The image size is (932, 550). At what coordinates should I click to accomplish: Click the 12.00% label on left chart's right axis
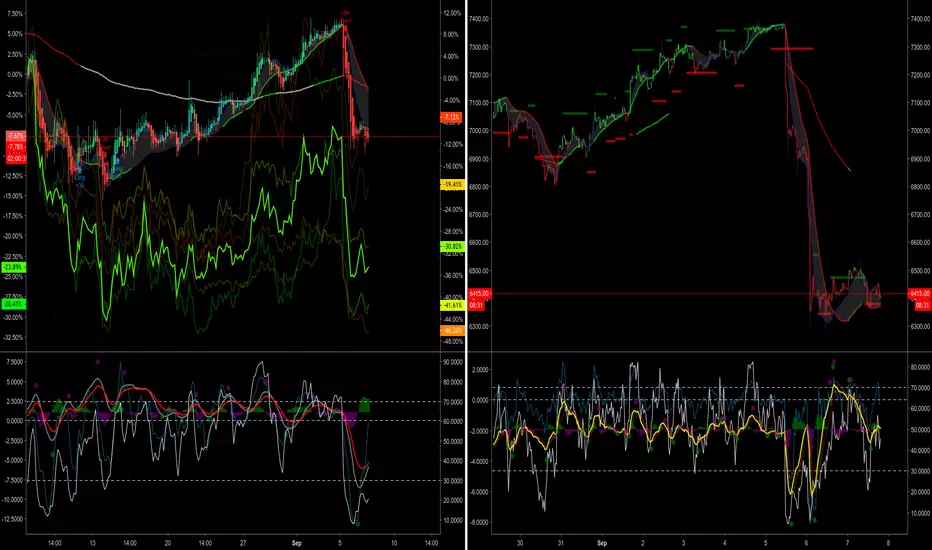point(452,13)
